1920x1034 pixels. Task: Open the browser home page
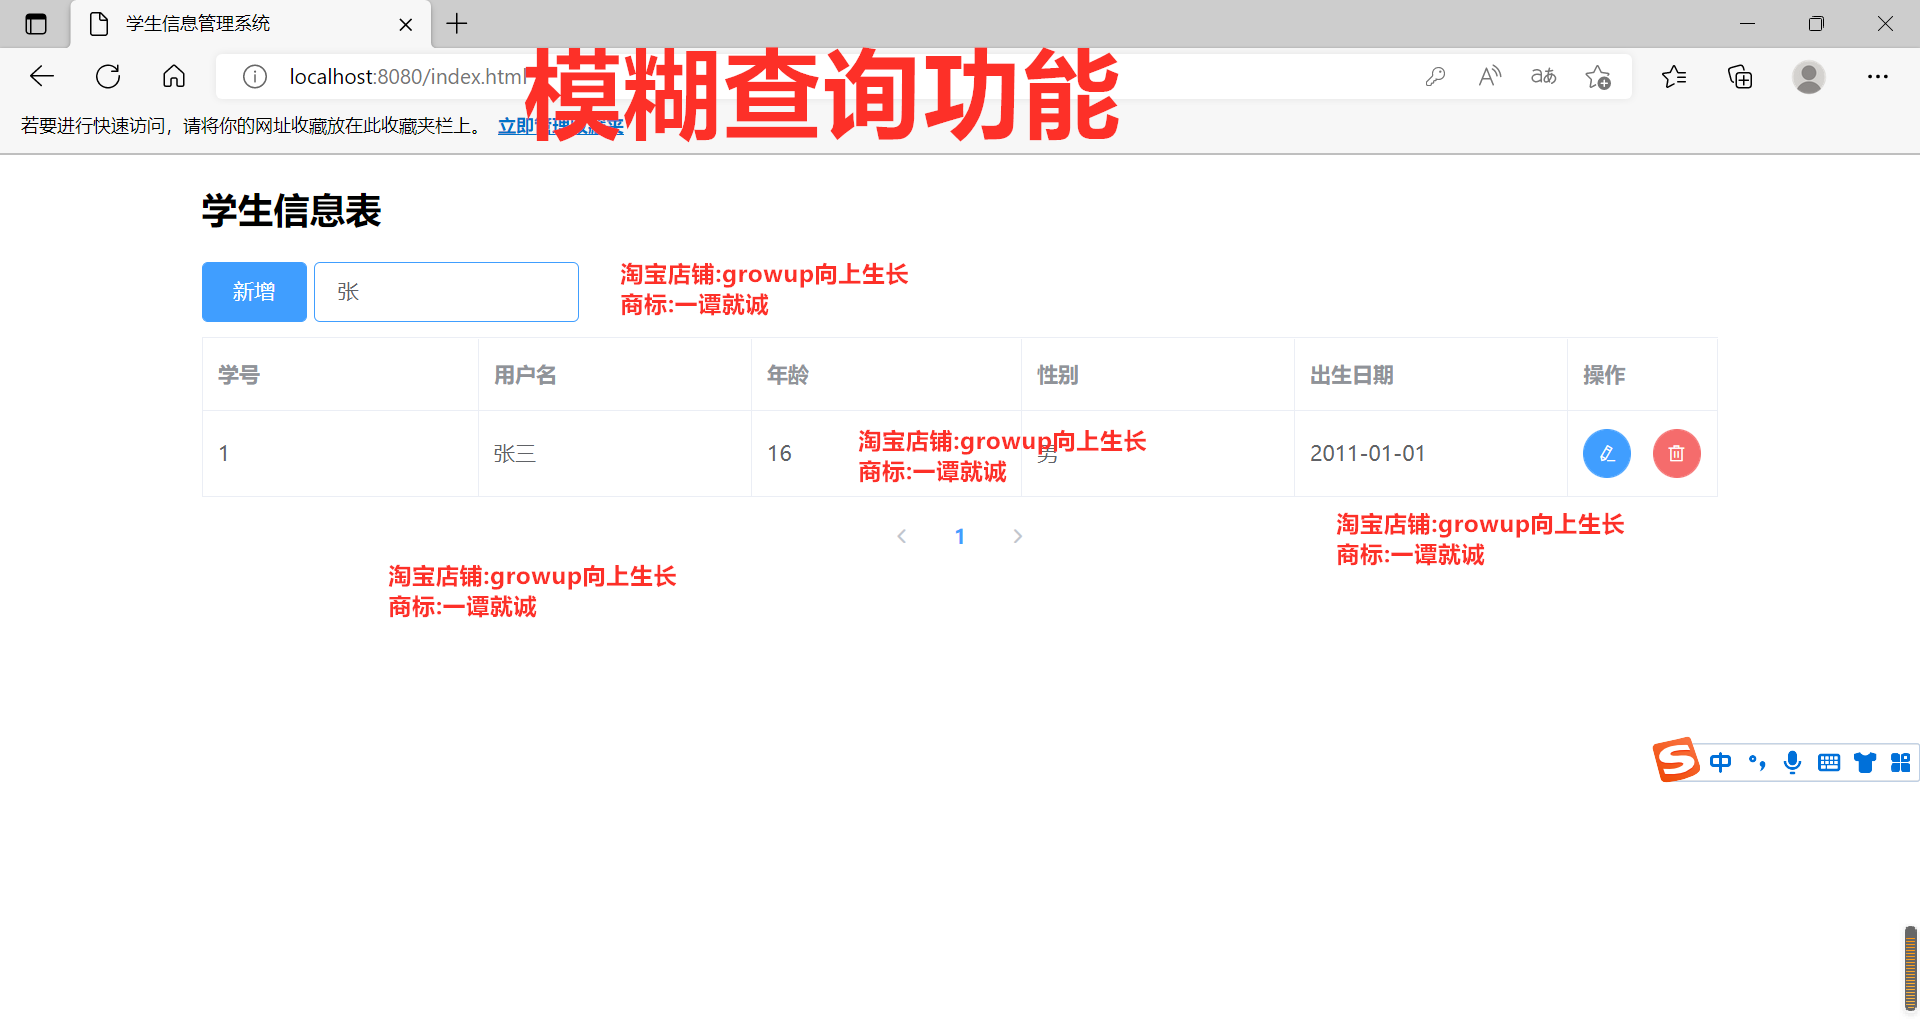click(174, 76)
